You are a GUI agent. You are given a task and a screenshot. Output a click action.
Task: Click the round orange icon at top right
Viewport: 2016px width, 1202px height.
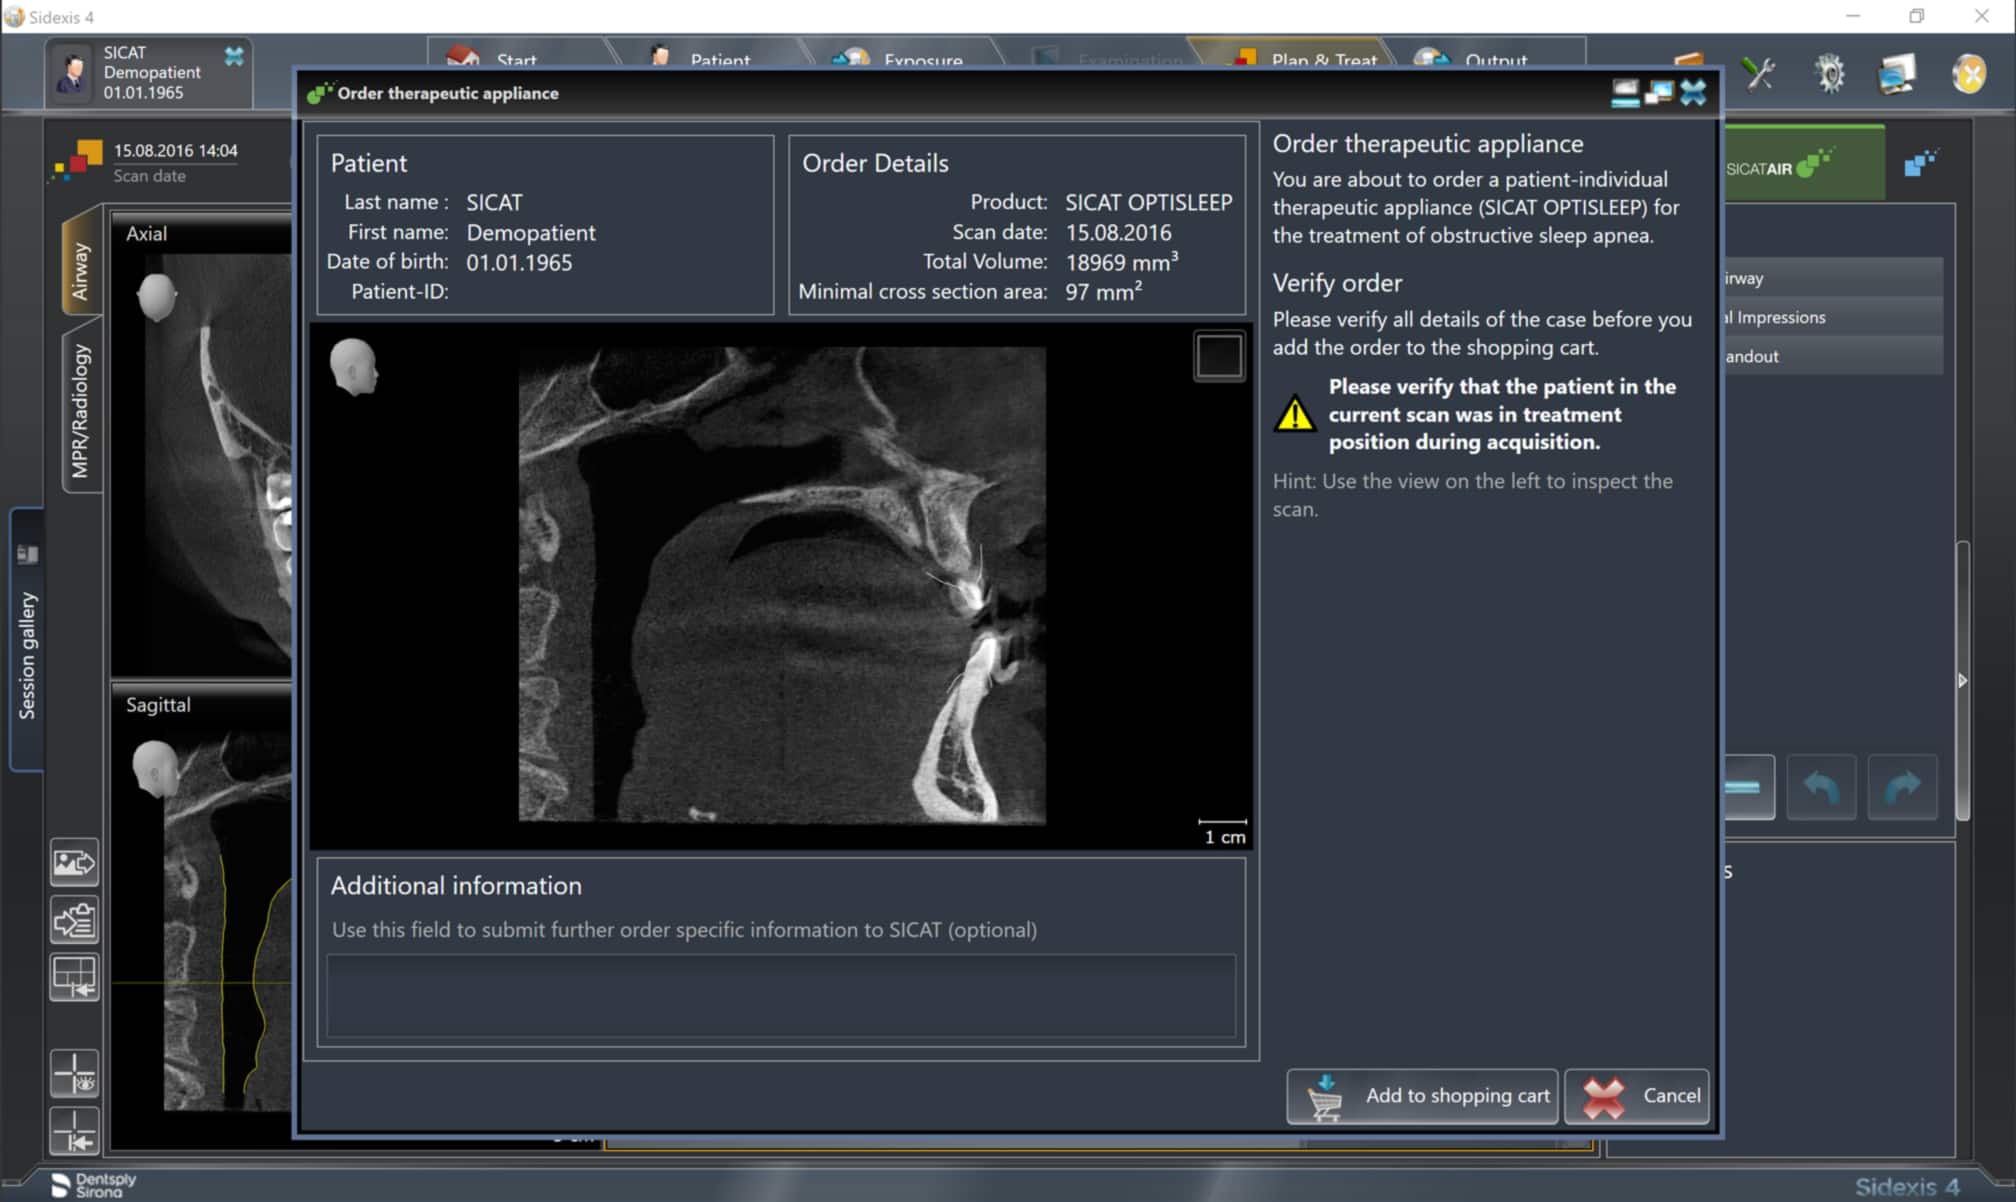[1968, 73]
